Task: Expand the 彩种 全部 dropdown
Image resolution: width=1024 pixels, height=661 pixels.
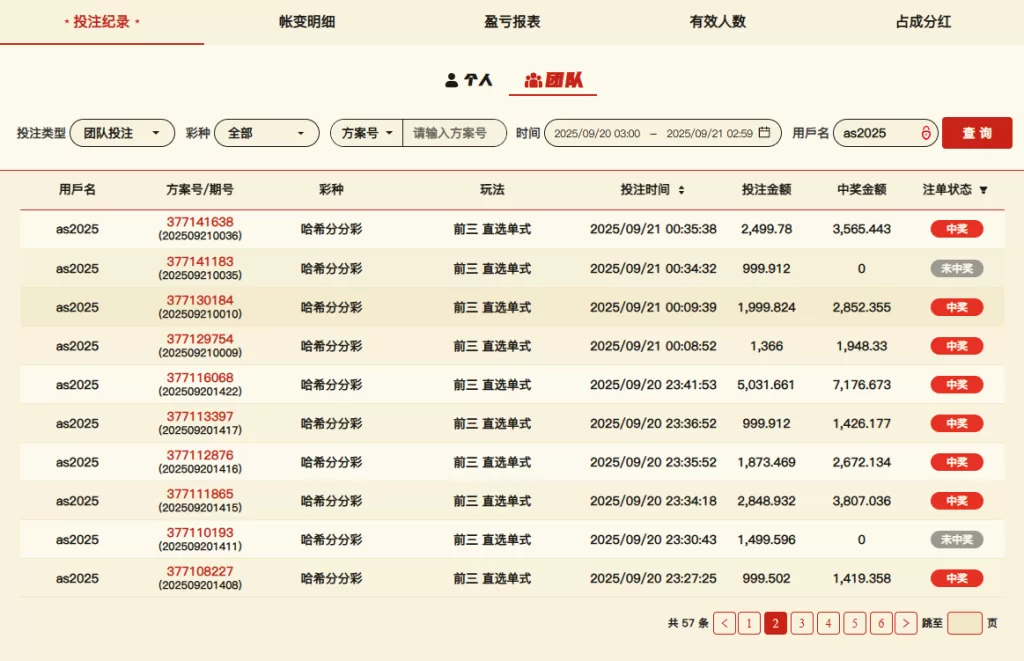Action: coord(266,133)
